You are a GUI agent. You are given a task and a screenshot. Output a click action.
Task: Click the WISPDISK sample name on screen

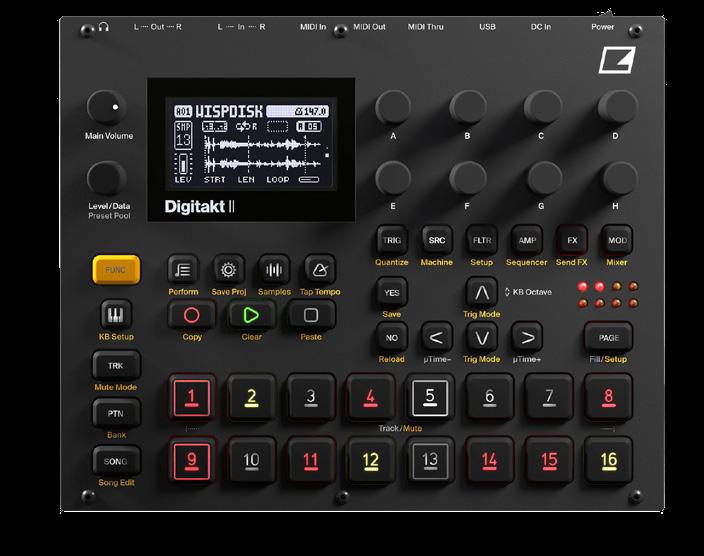(x=229, y=111)
